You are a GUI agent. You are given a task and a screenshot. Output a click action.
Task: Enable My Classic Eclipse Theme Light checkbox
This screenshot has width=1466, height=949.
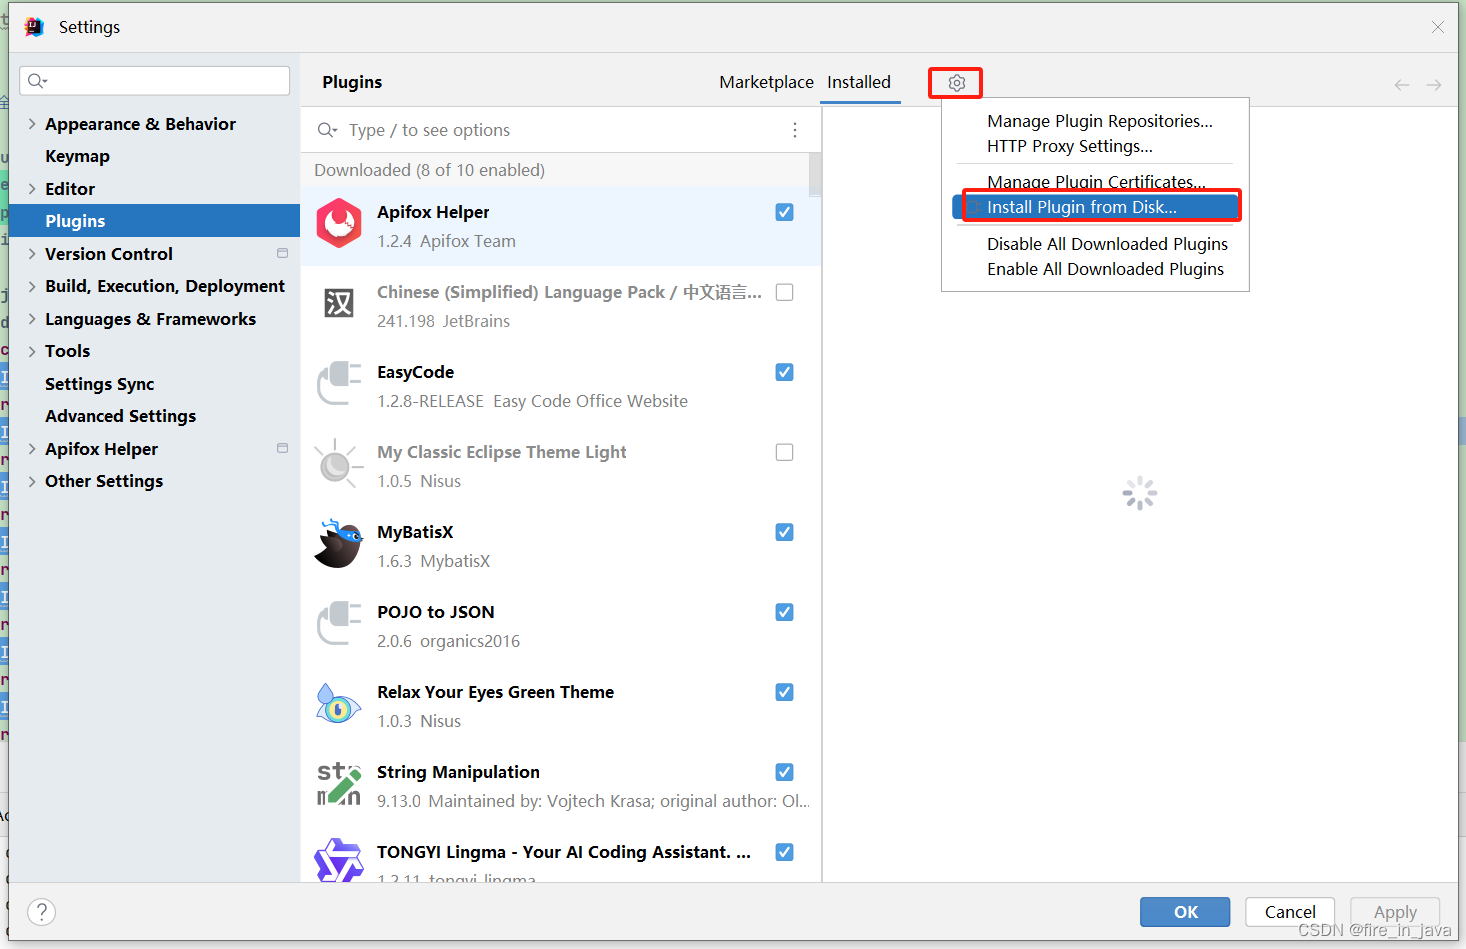[785, 452]
